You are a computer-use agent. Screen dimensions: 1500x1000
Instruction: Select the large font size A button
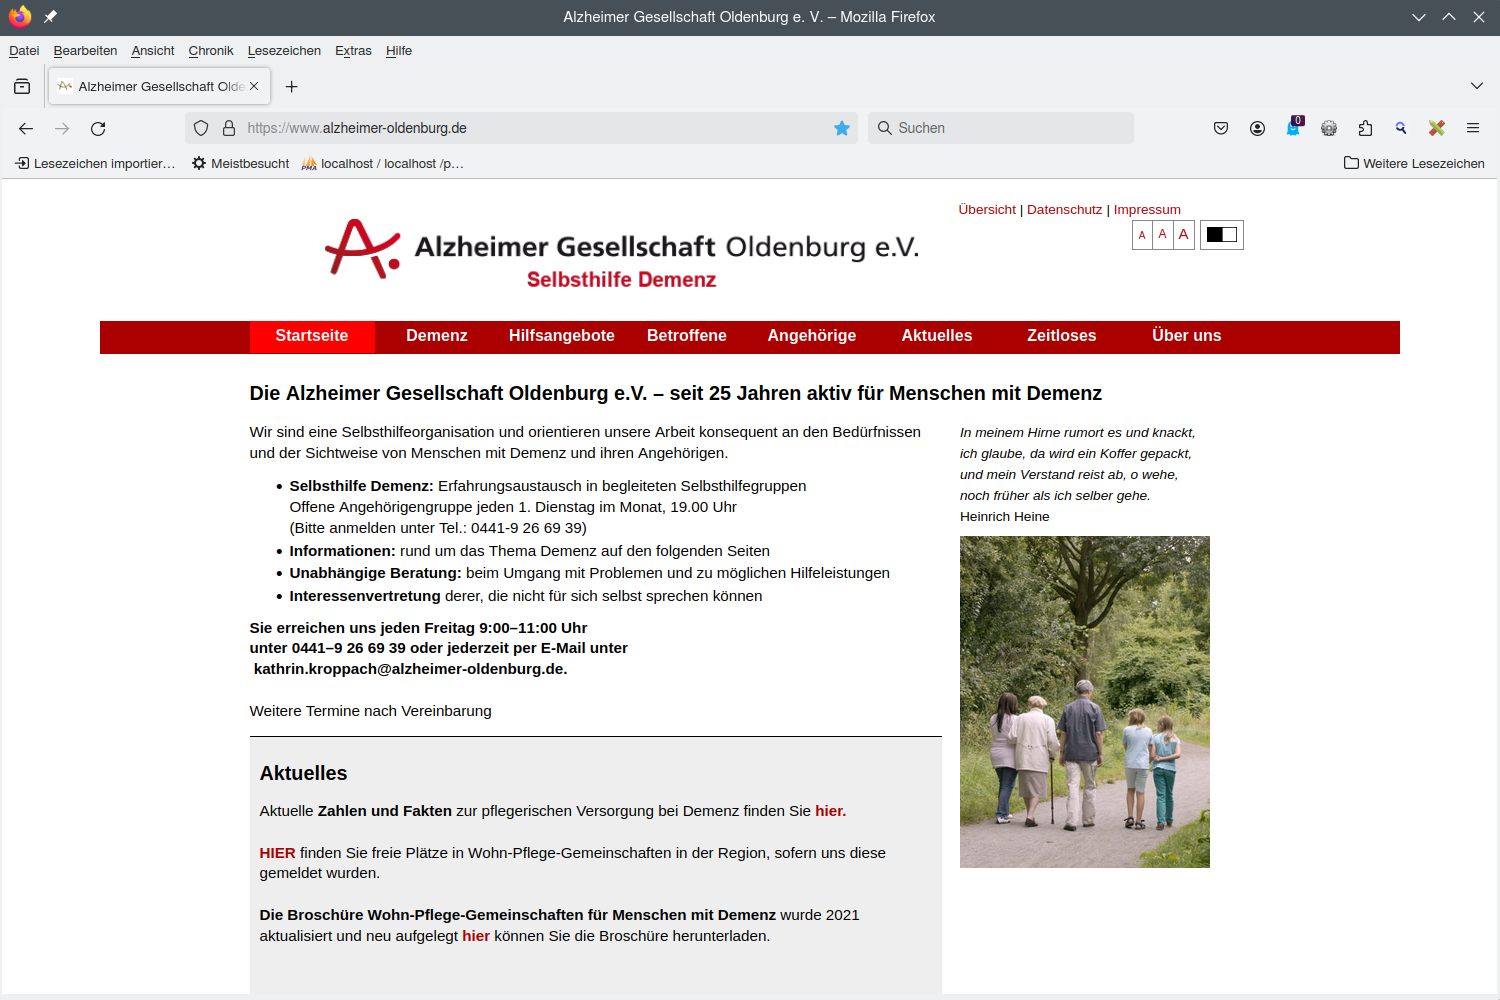click(1183, 235)
